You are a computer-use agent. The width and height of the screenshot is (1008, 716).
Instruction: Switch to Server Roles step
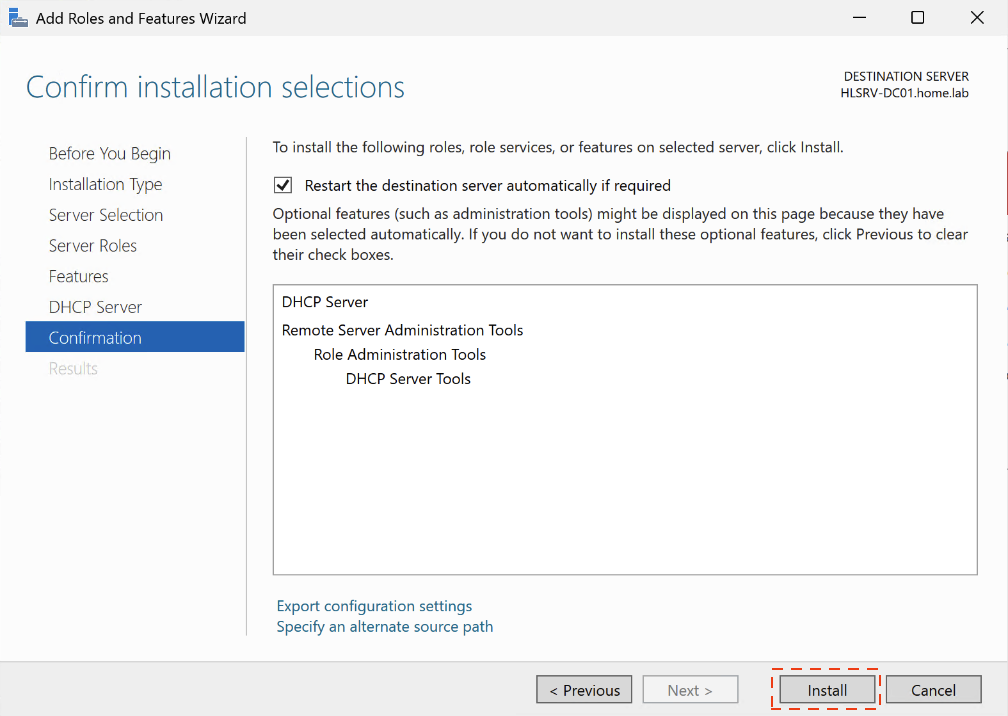(x=92, y=246)
